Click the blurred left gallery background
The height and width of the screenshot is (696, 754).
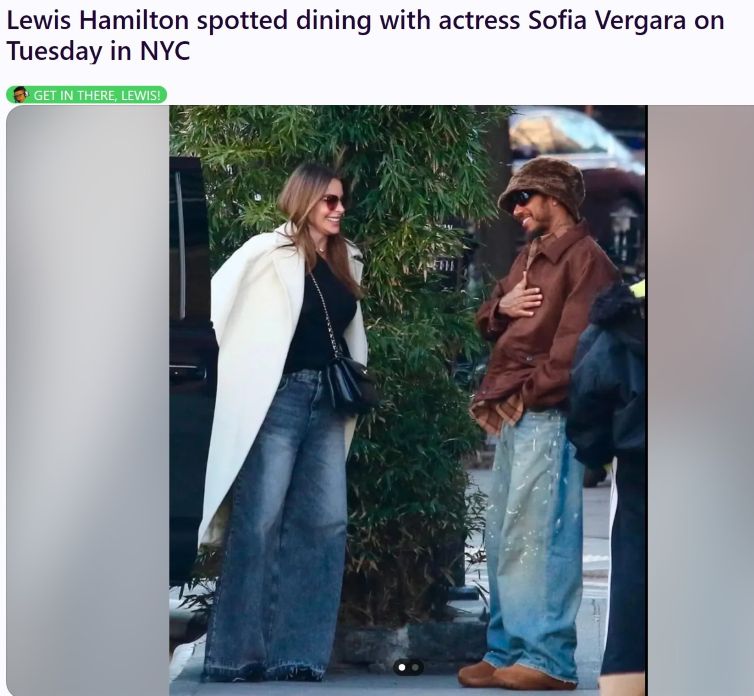88,400
